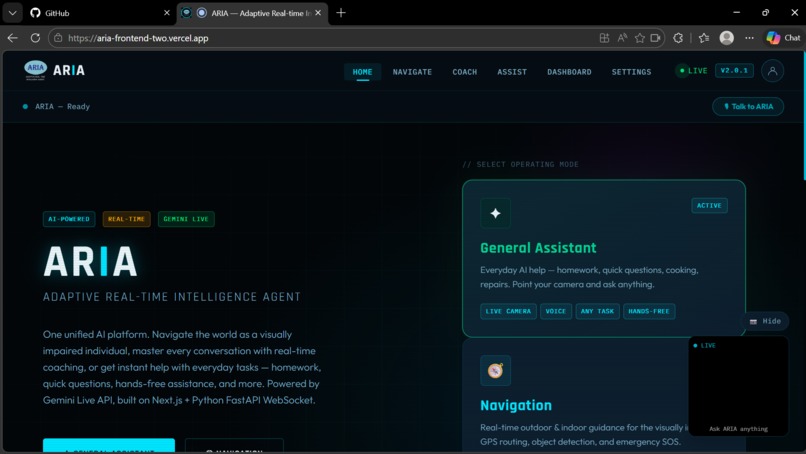Click the Navigation compass icon
Screen dimensions: 806x454
point(496,371)
